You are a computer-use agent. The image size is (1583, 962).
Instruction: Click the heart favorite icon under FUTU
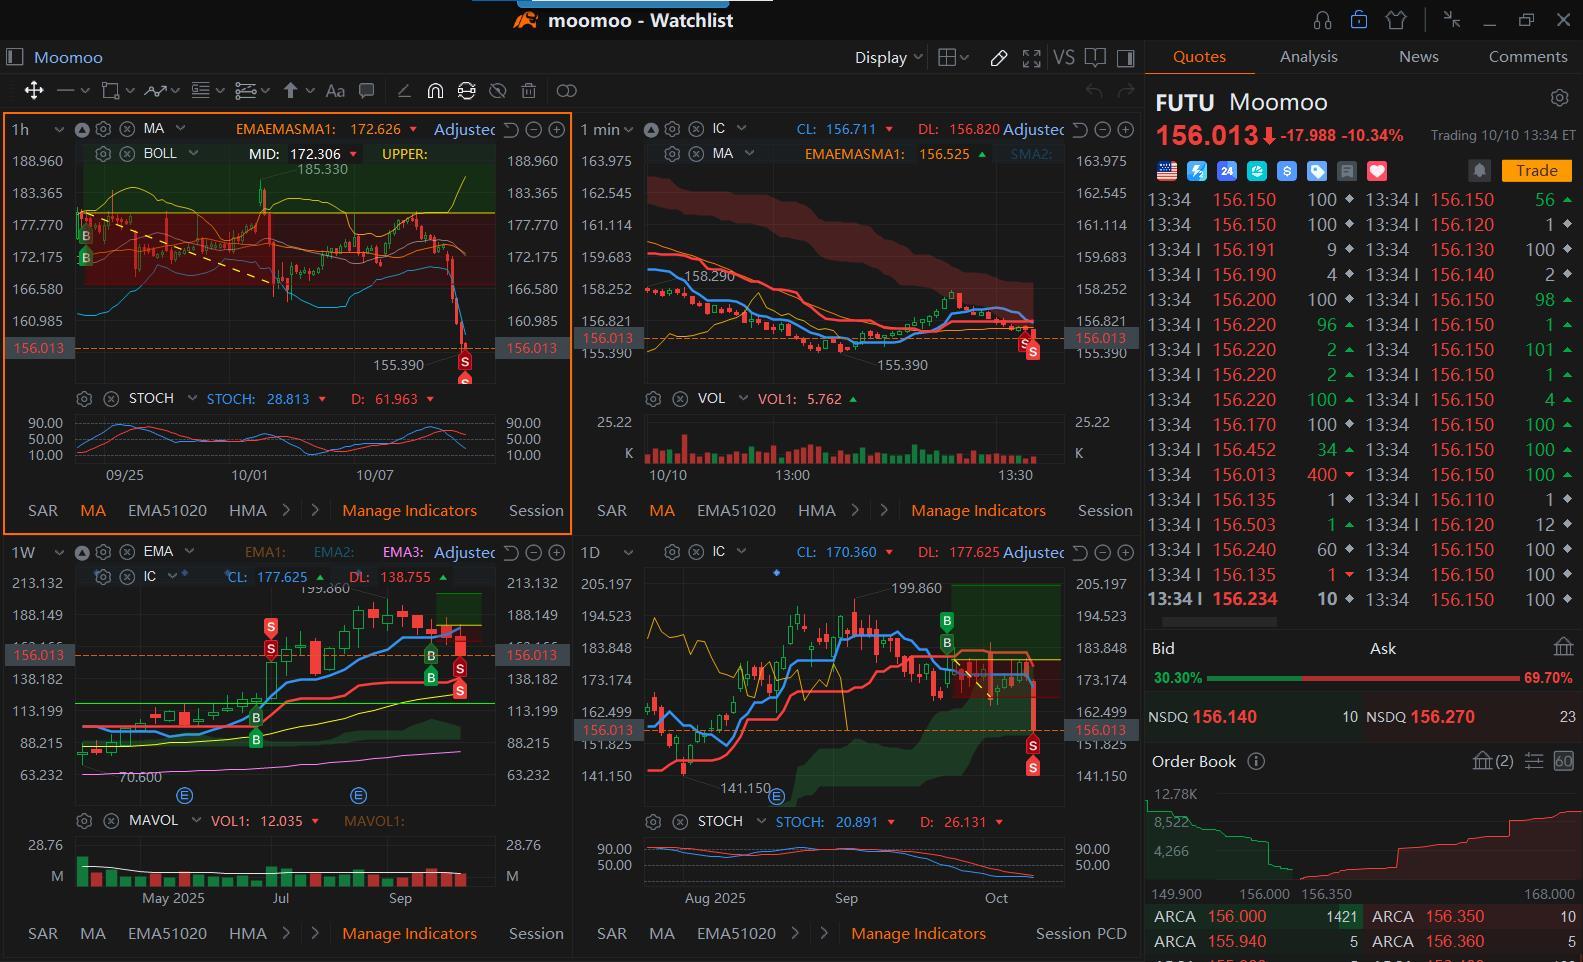[1377, 171]
